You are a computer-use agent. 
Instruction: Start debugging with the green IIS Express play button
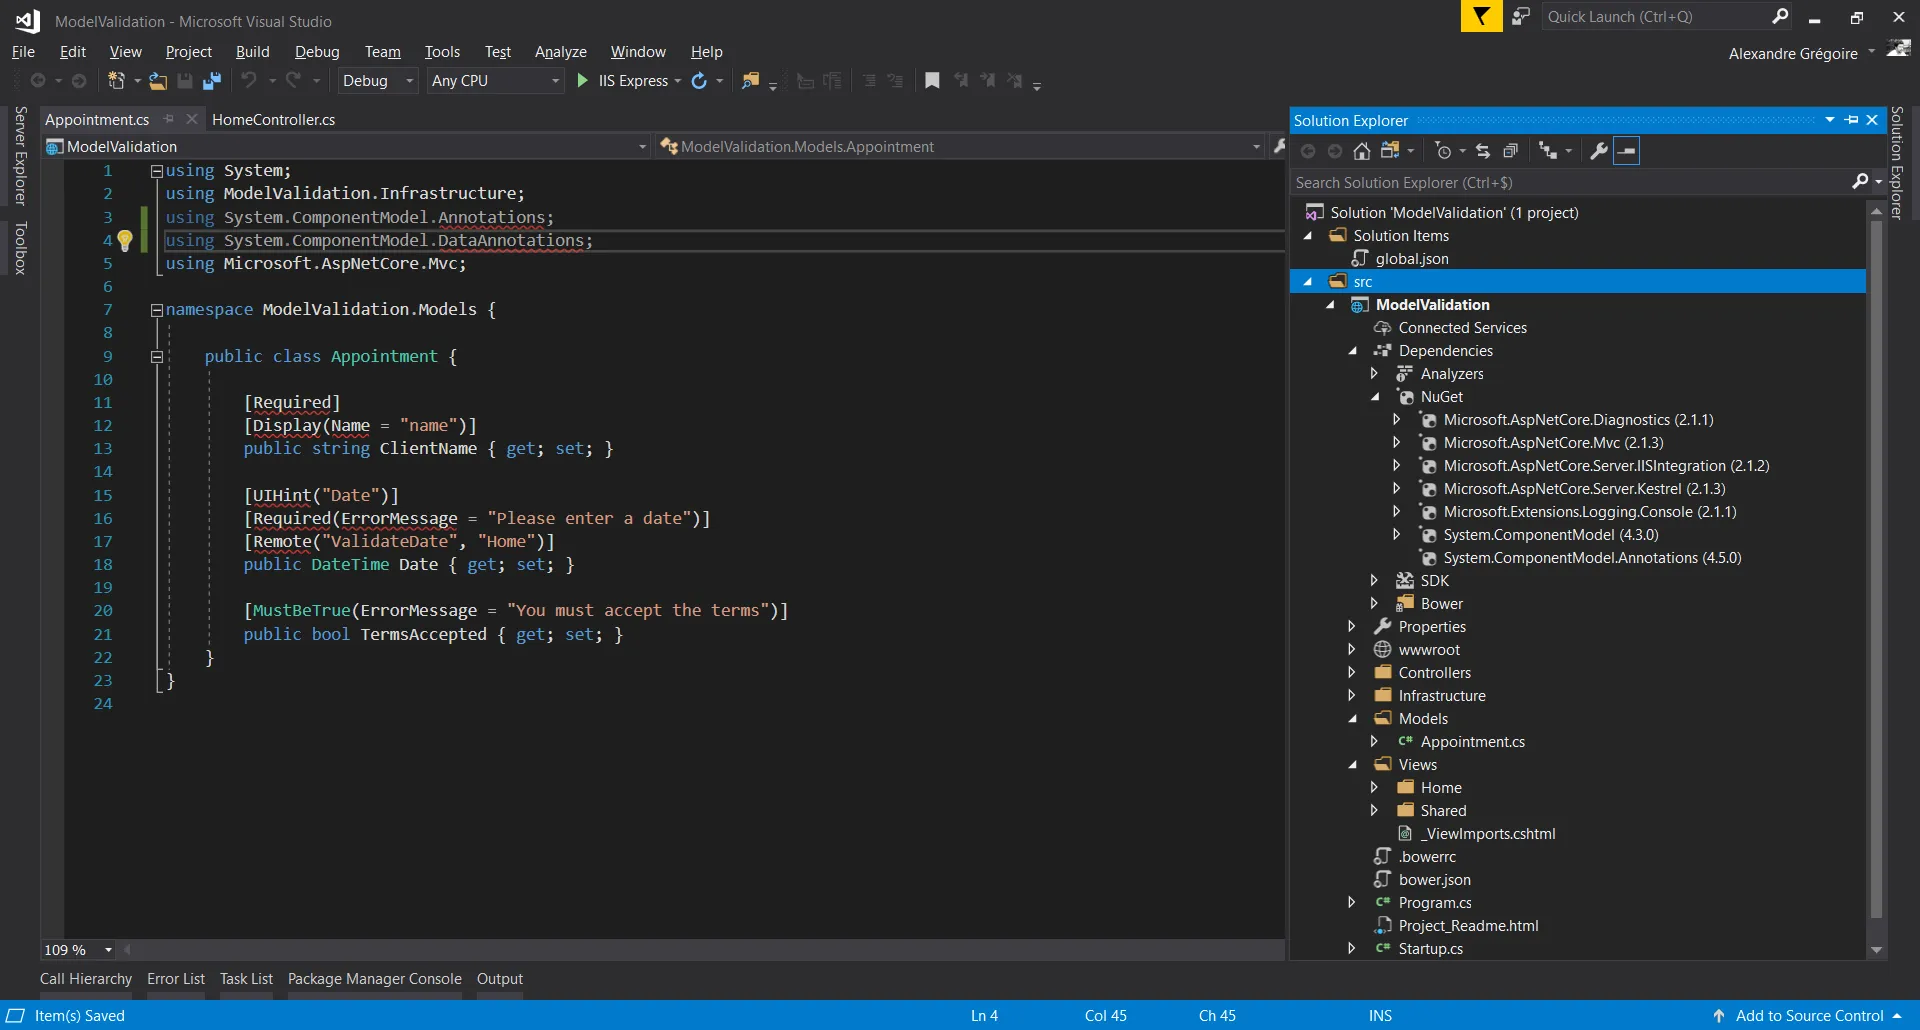point(583,81)
